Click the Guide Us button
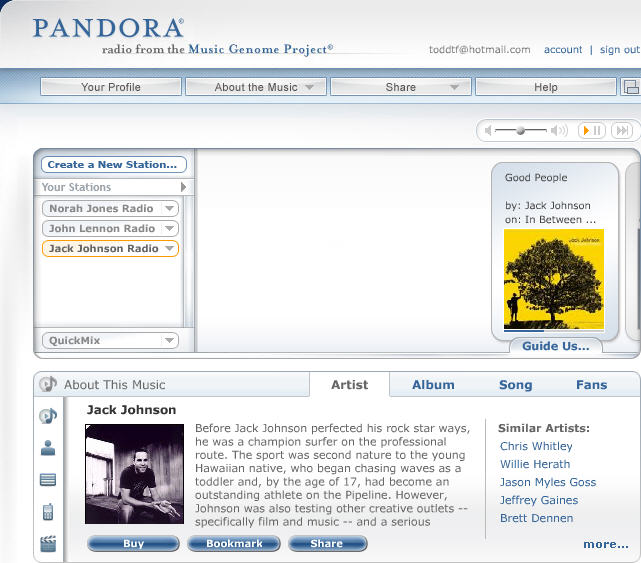Image resolution: width=641 pixels, height=563 pixels. (x=556, y=346)
